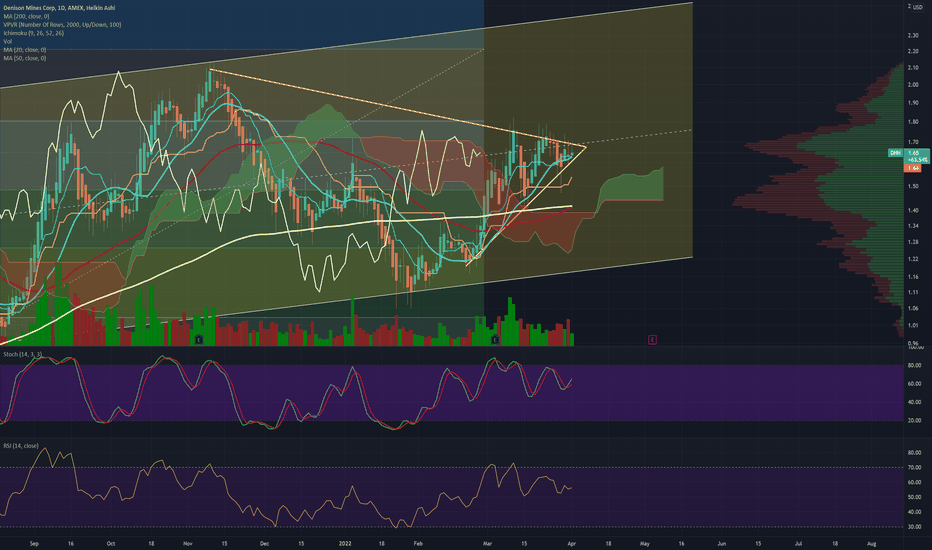The width and height of the screenshot is (932, 550).
Task: Click the 2022 label on time axis
Action: [345, 543]
